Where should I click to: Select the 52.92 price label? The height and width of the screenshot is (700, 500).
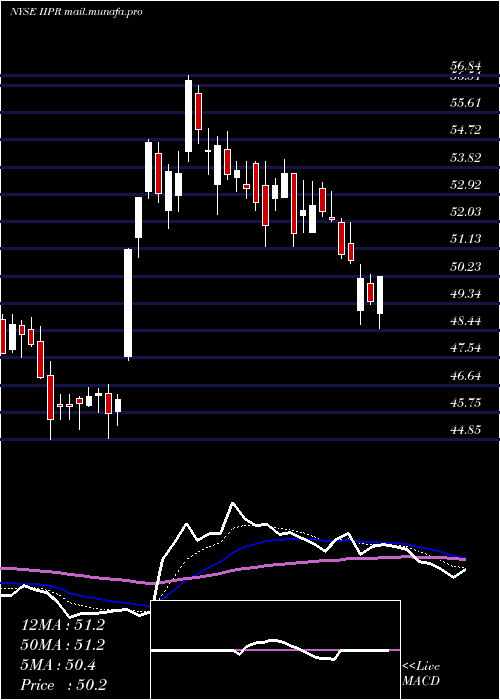coord(466,184)
